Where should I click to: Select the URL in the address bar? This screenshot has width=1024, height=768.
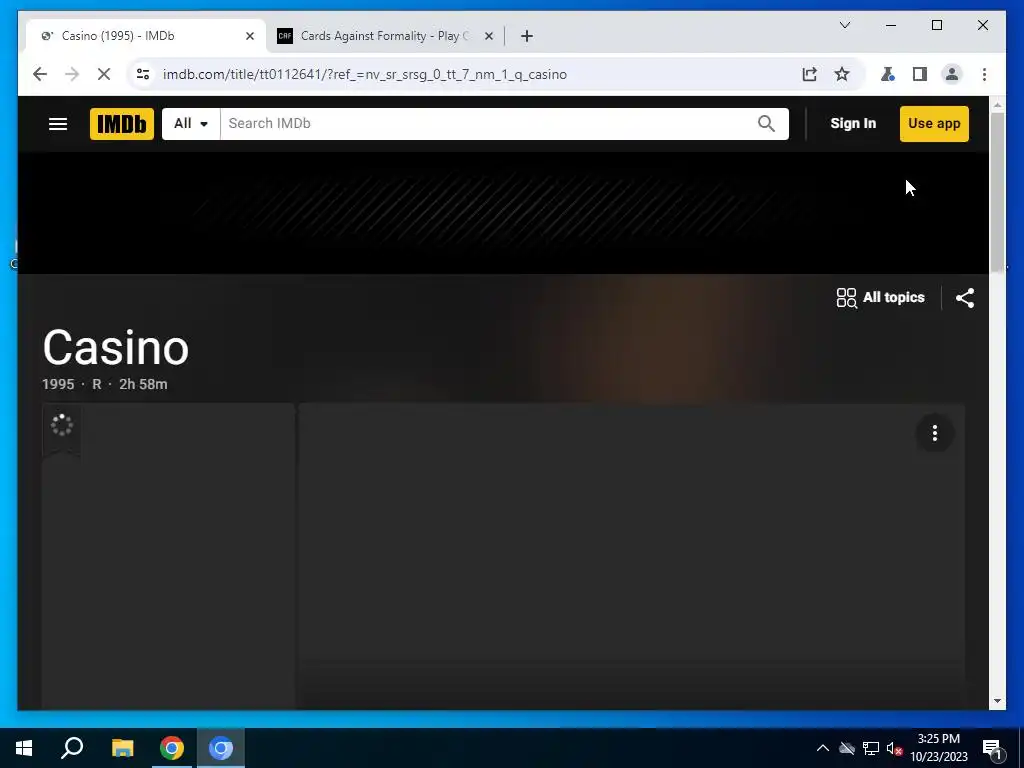364,74
